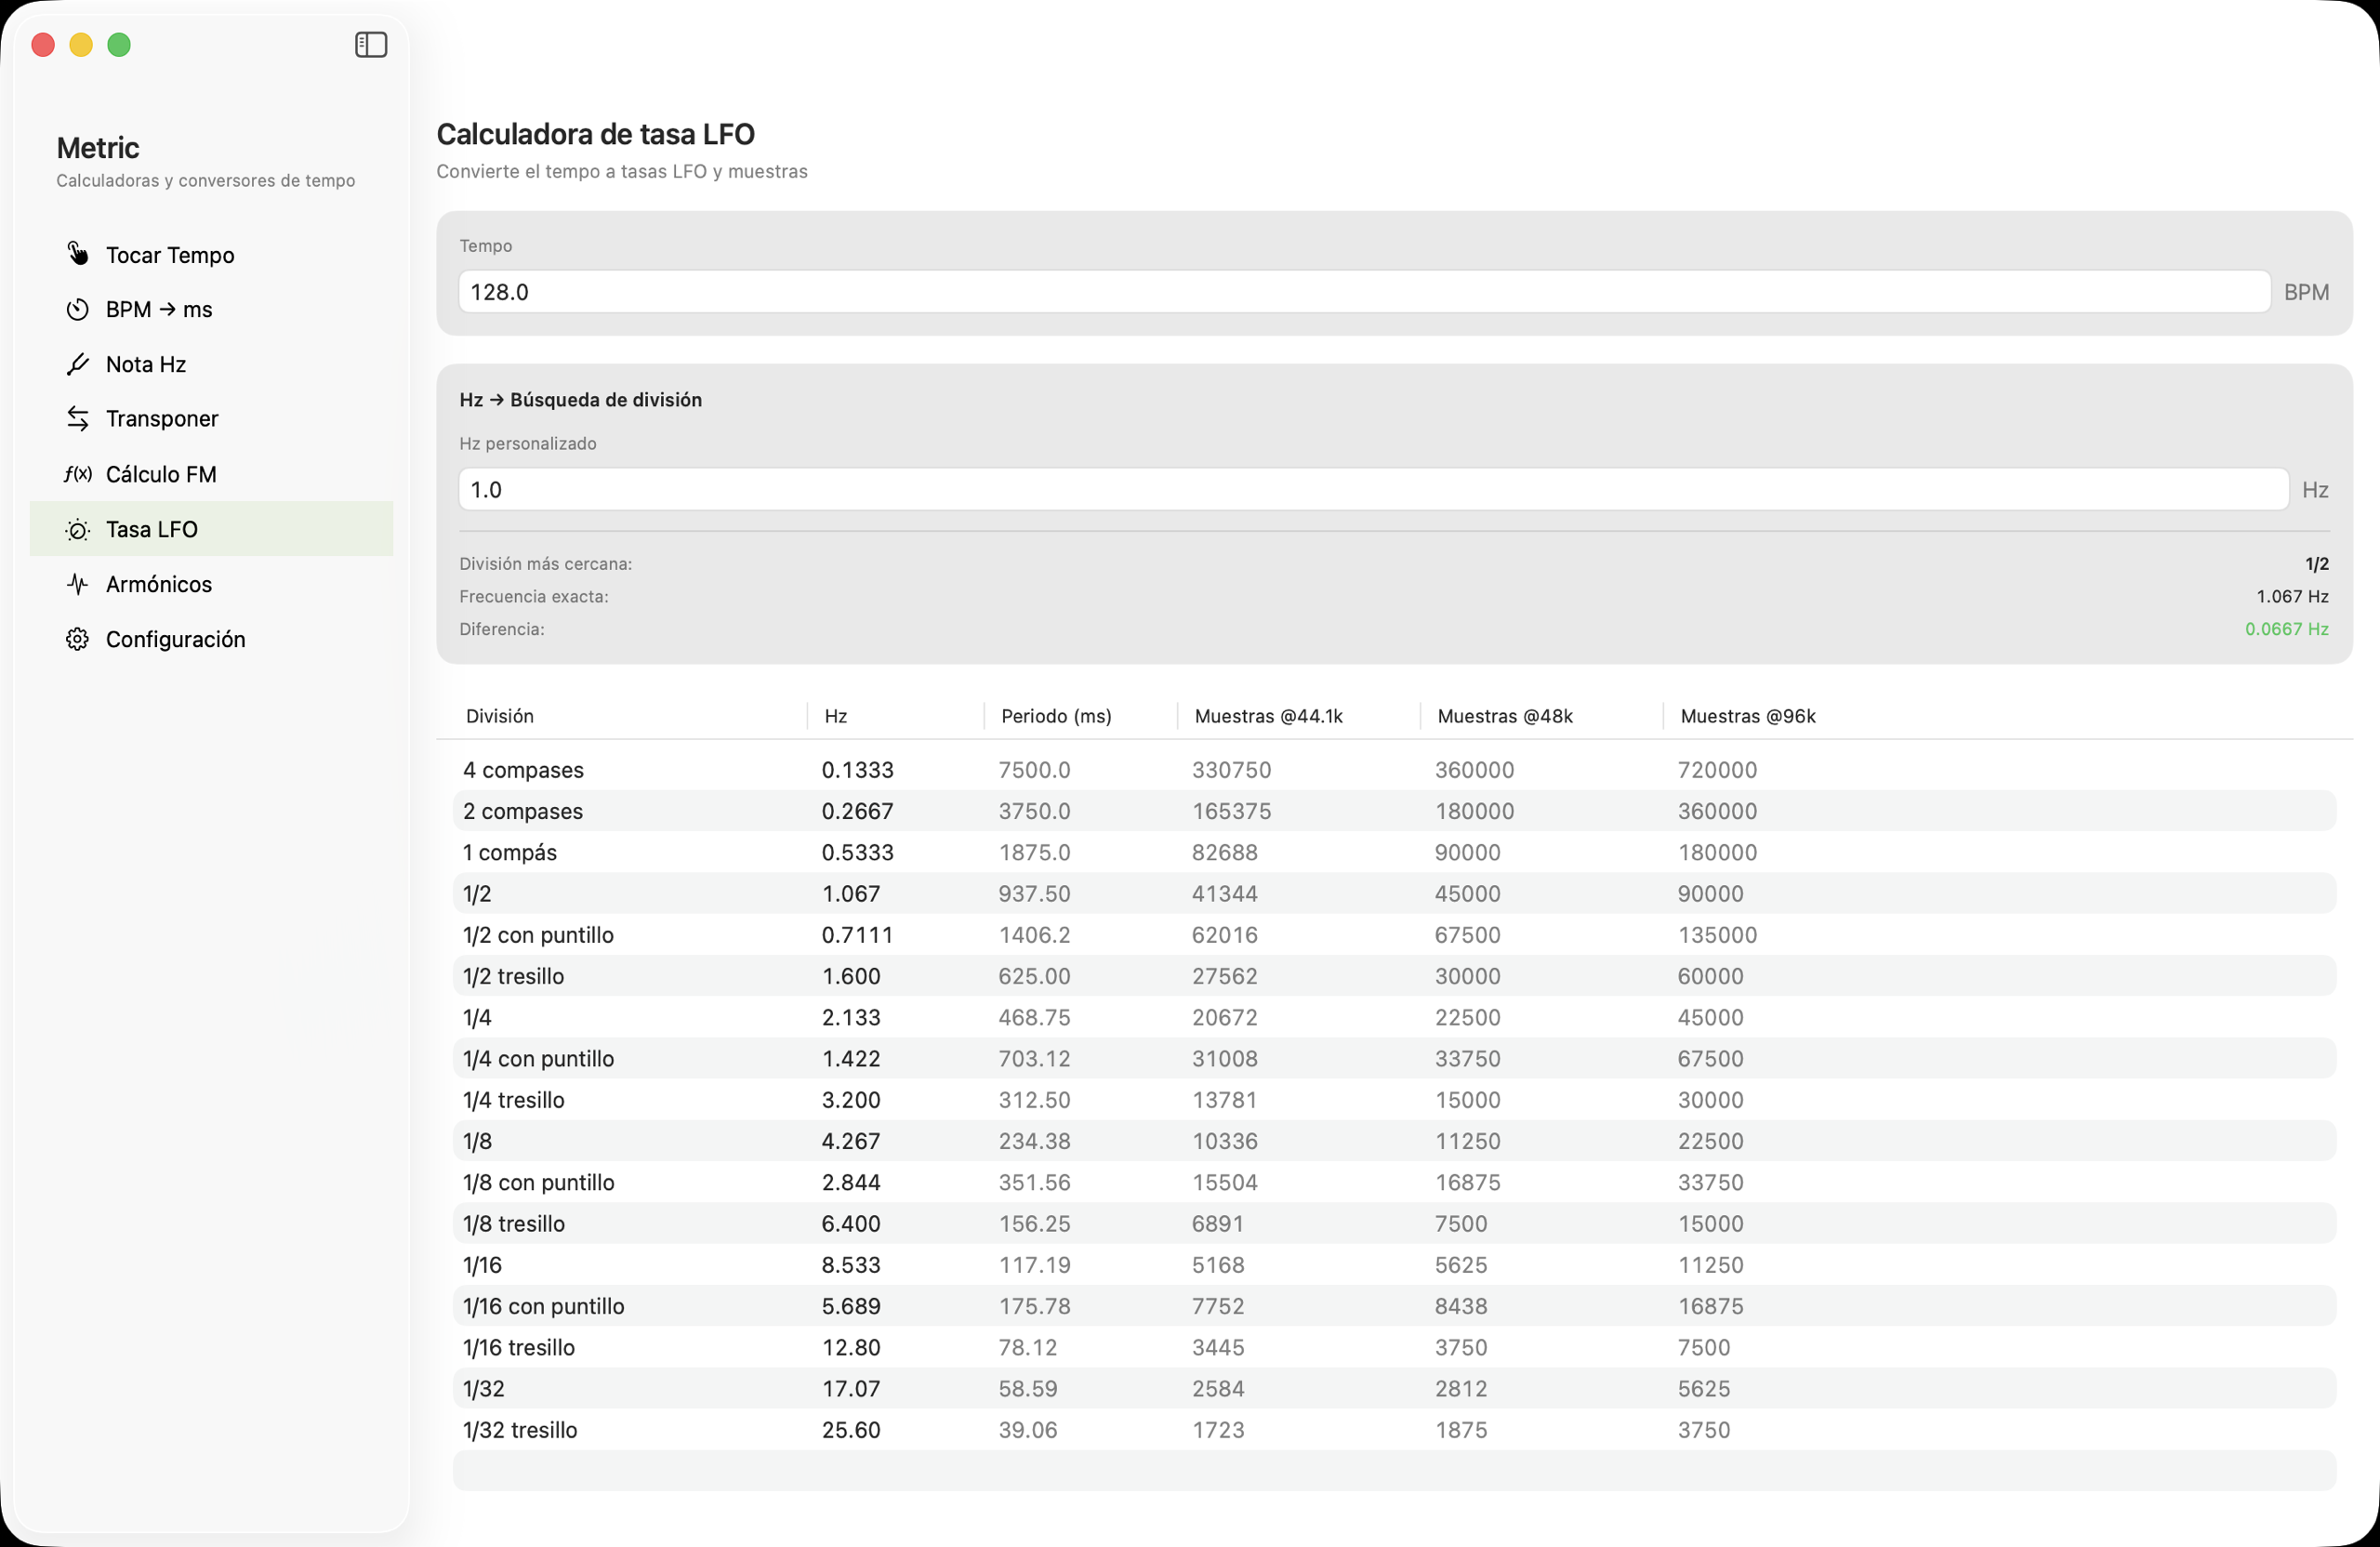Click the green 0.0667 Hz difference value

2286,629
